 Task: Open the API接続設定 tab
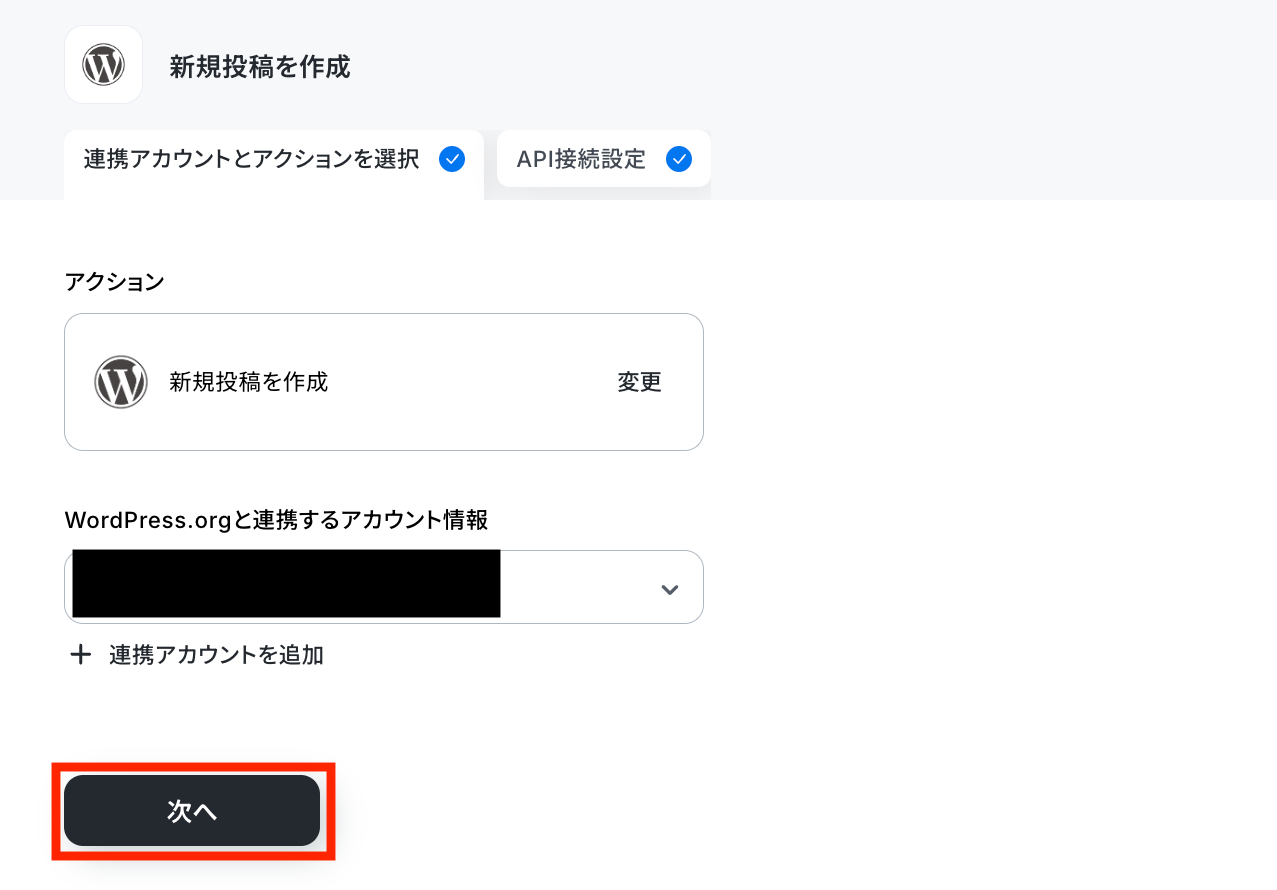[x=604, y=159]
